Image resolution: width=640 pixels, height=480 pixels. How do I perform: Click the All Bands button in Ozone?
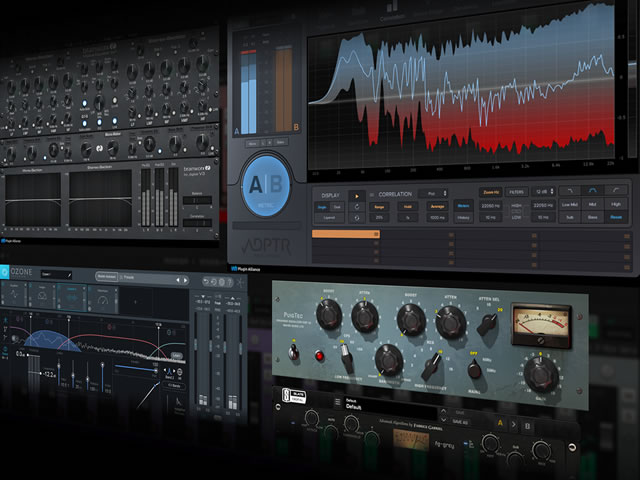[174, 386]
